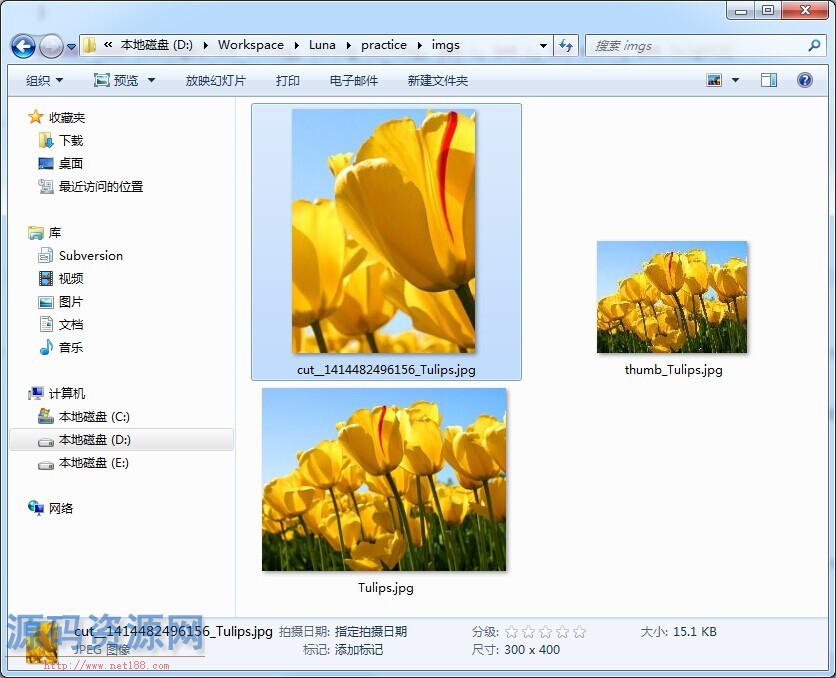Select Luna in address breadcrumb

[322, 45]
